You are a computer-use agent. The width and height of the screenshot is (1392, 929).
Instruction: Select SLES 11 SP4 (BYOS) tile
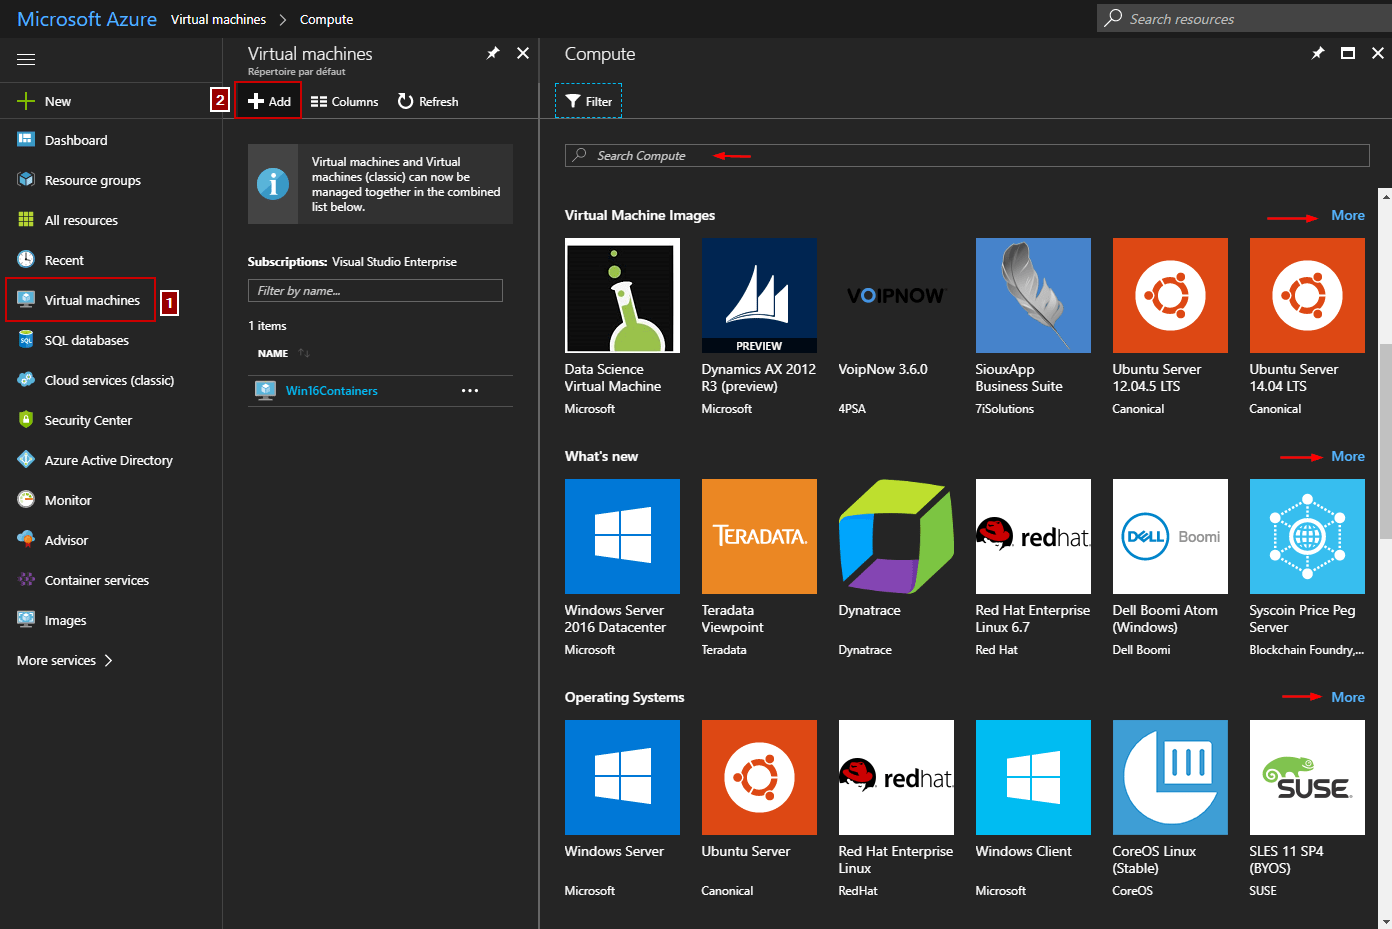(1307, 809)
